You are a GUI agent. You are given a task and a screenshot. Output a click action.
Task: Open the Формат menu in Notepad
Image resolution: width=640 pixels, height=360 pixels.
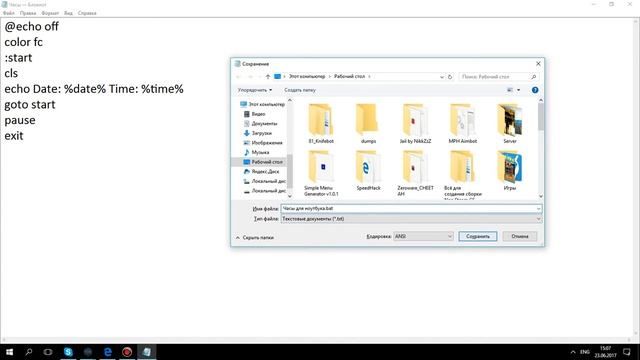(50, 13)
